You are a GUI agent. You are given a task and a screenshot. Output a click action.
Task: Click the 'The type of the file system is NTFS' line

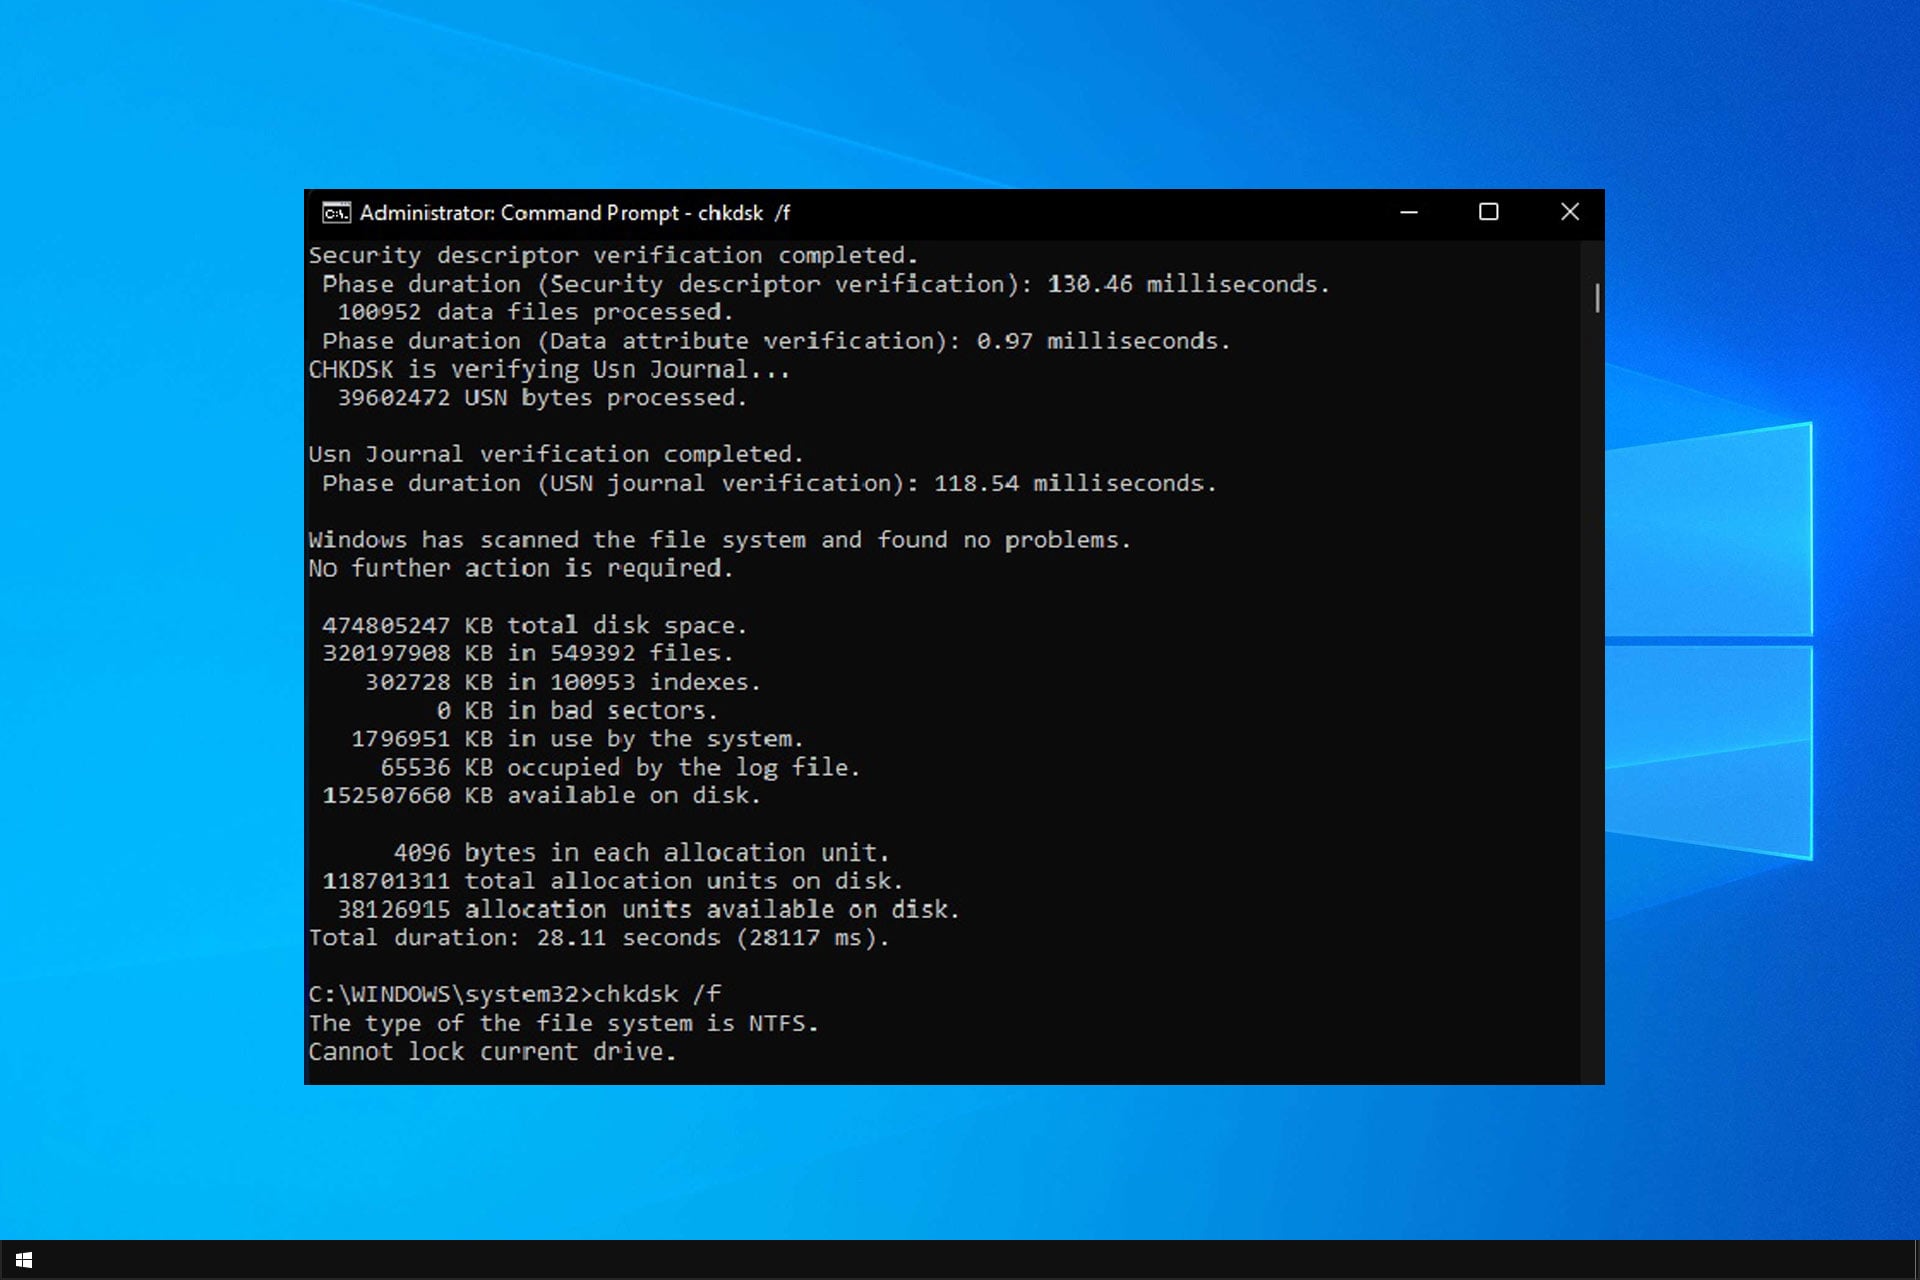[x=562, y=1023]
